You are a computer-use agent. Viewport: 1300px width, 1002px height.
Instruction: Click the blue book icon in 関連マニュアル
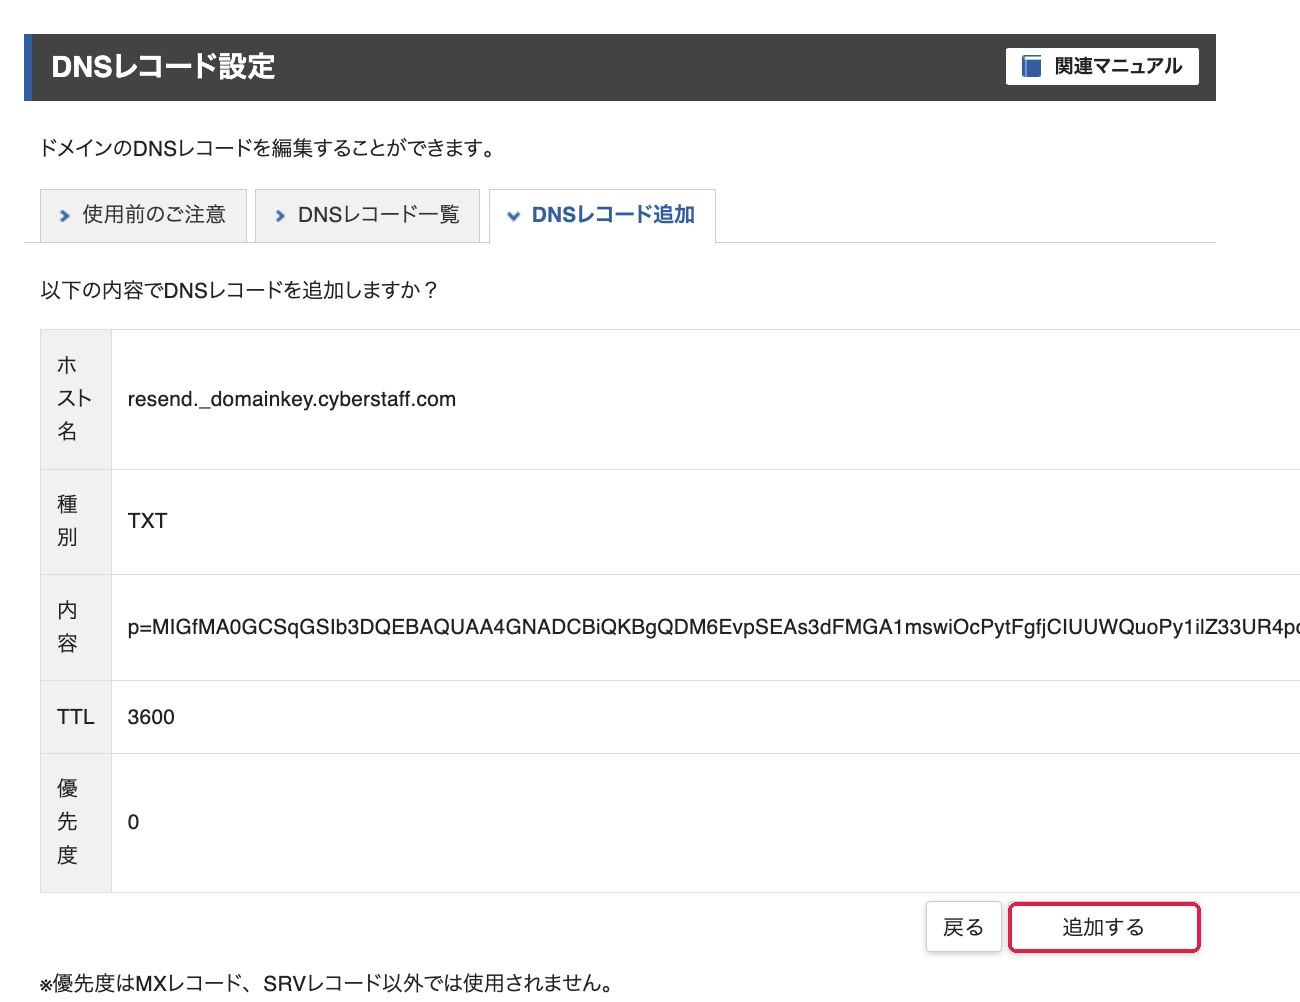point(1031,66)
